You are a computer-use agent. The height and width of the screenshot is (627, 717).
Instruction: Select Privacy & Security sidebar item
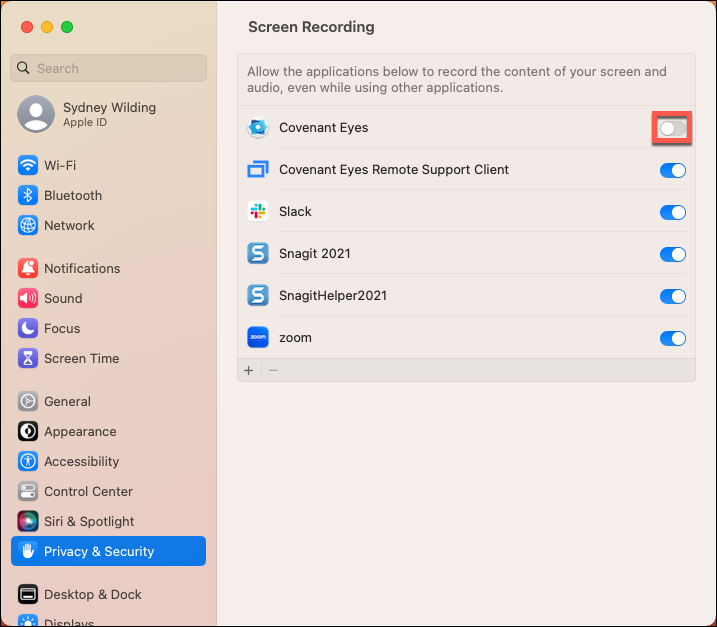pyautogui.click(x=108, y=551)
